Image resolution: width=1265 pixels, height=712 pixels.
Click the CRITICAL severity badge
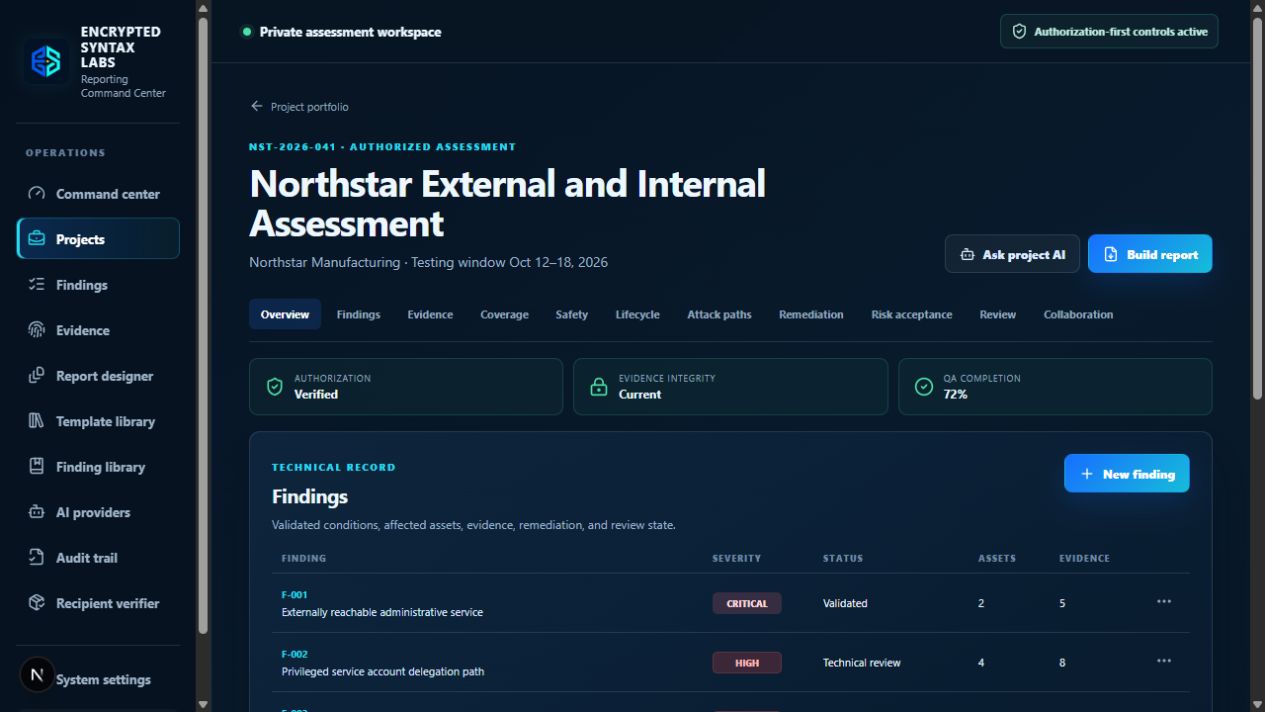click(x=747, y=603)
